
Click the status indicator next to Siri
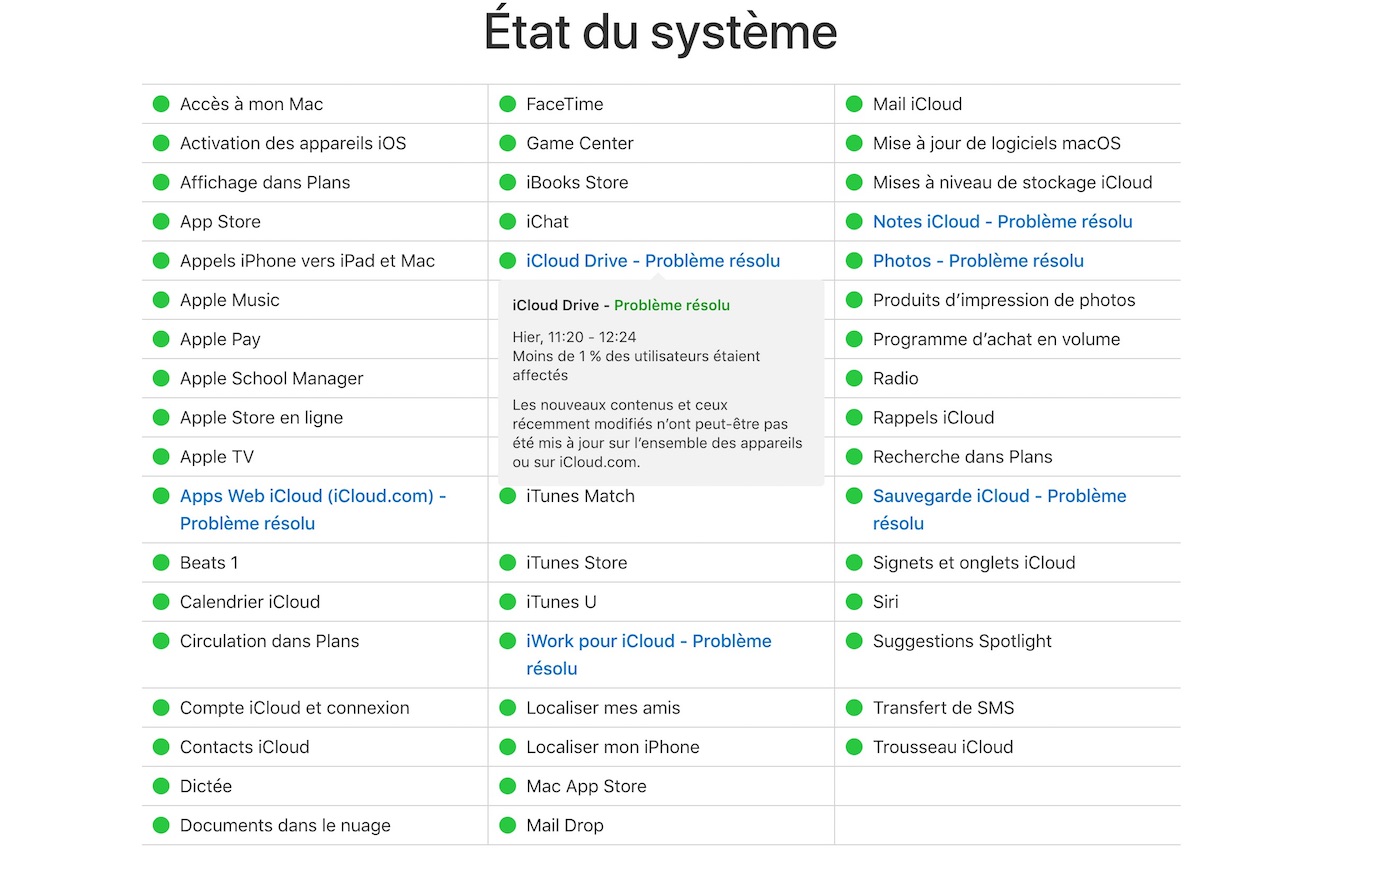854,602
